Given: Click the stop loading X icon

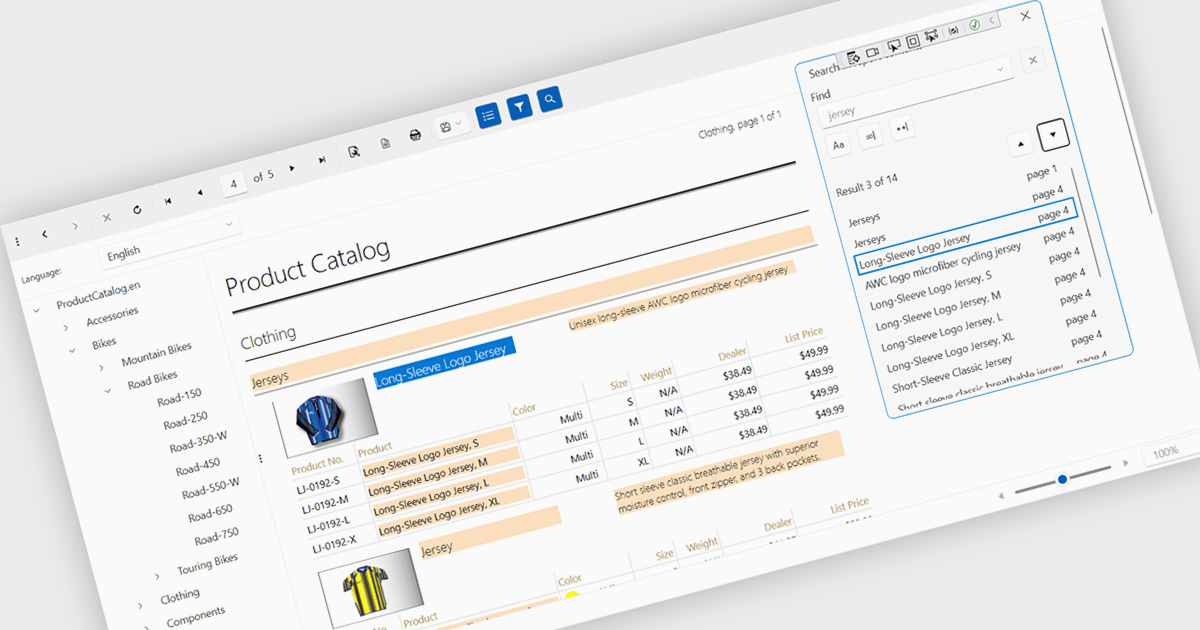Looking at the screenshot, I should [106, 217].
